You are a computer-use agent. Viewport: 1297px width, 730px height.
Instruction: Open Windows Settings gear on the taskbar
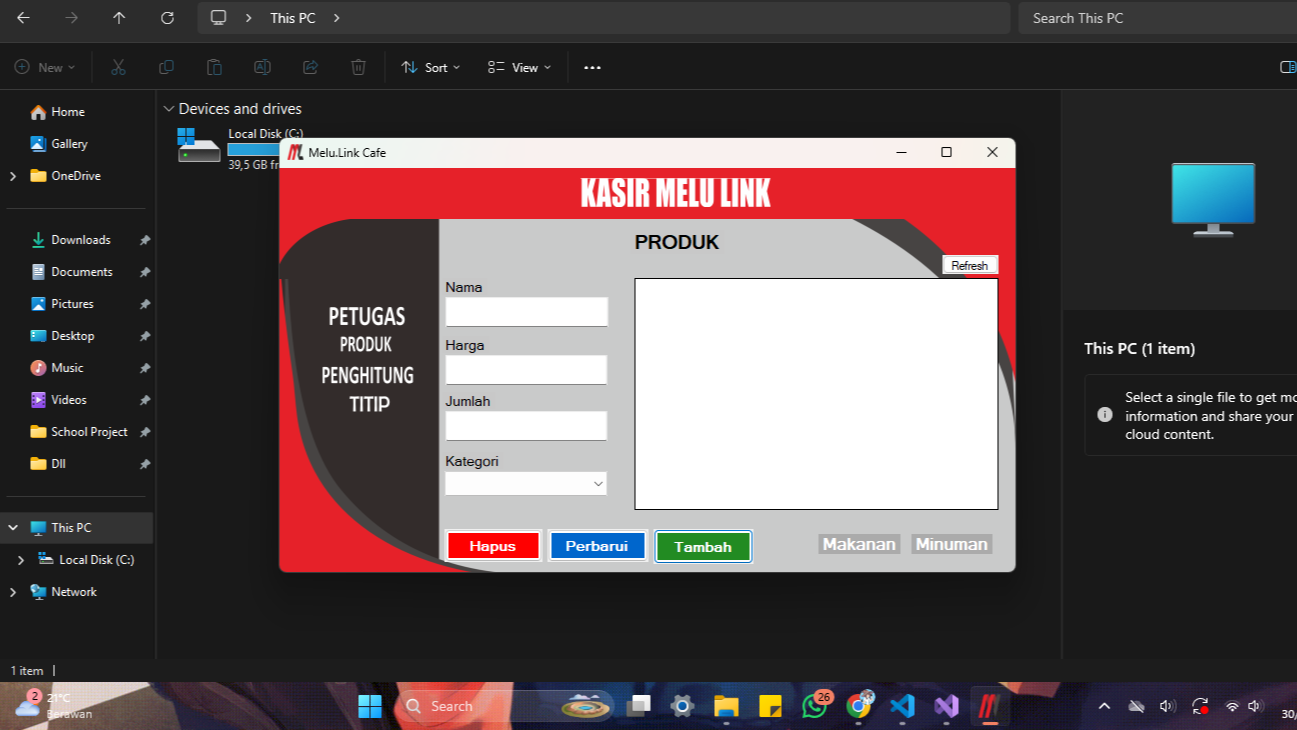(x=681, y=705)
